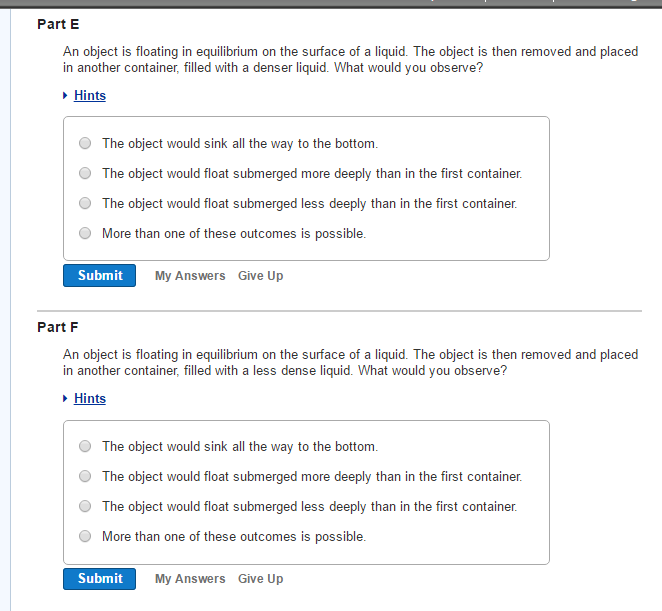Open the Hints link for Part E
This screenshot has height=611, width=662.
tap(90, 96)
